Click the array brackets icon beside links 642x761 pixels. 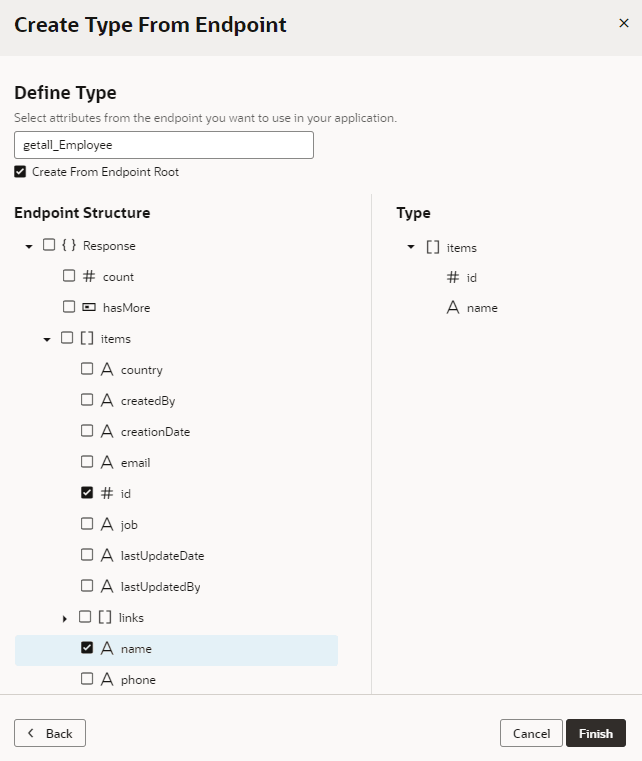104,617
